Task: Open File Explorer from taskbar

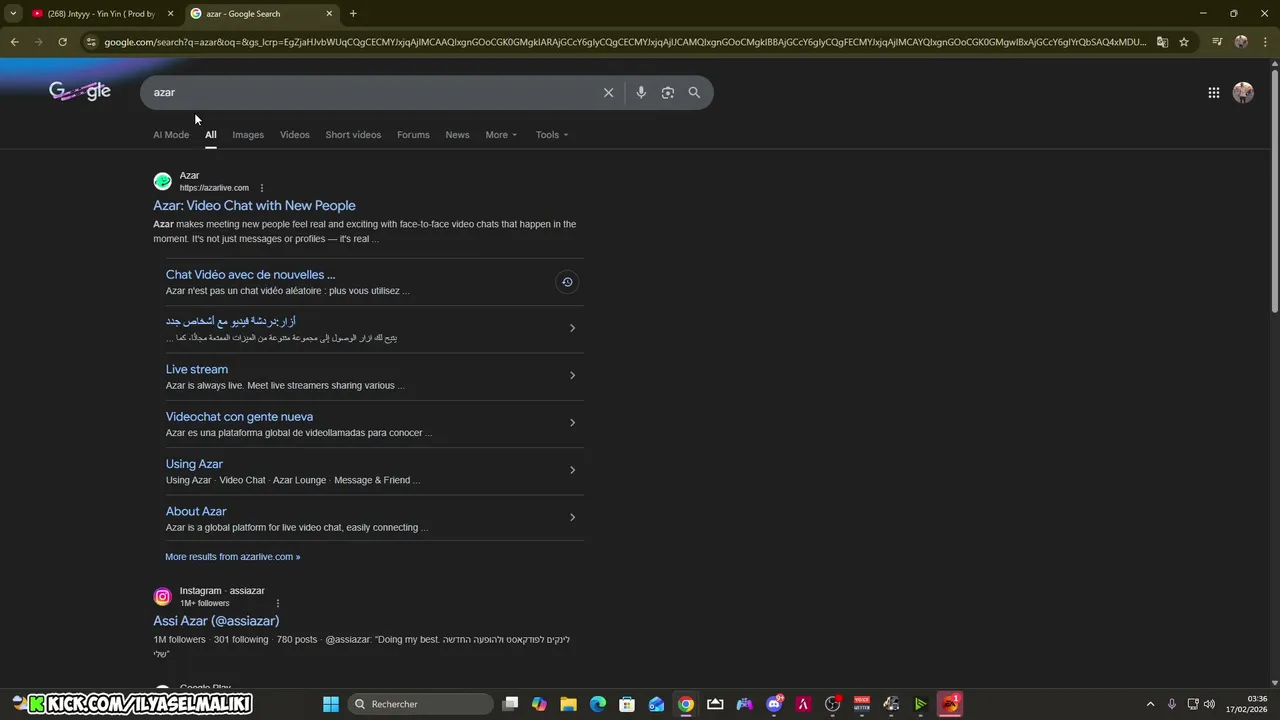Action: click(x=568, y=704)
